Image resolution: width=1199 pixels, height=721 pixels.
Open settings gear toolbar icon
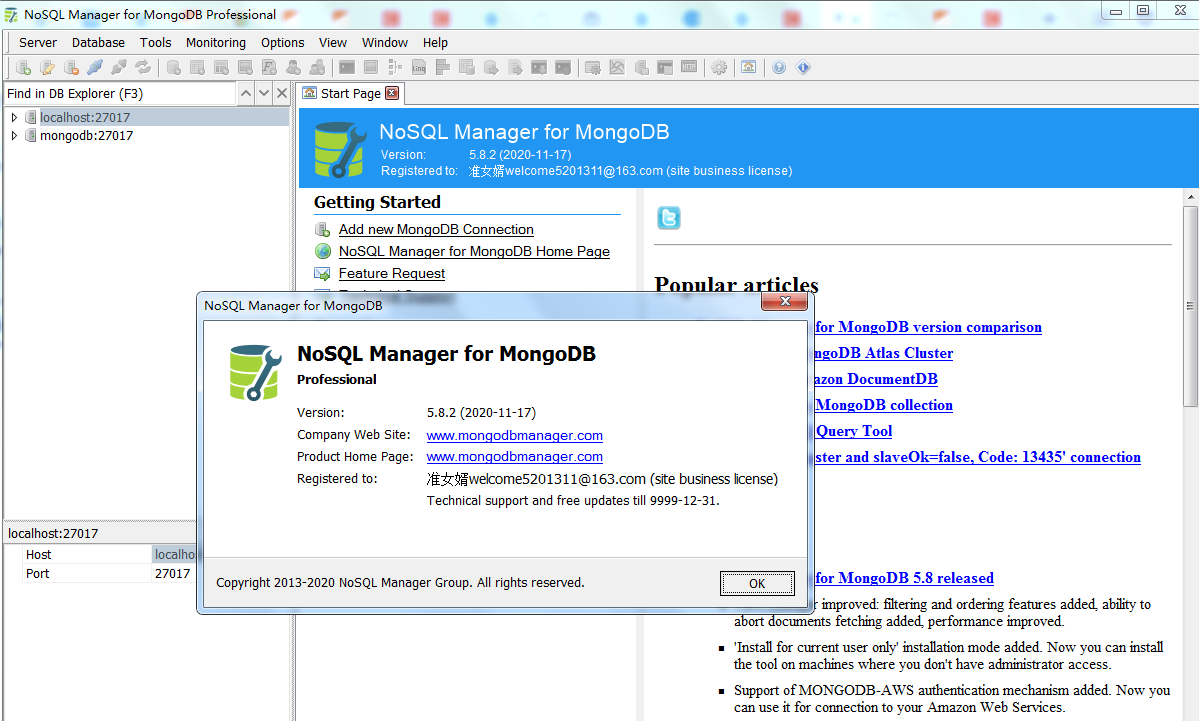click(x=719, y=68)
